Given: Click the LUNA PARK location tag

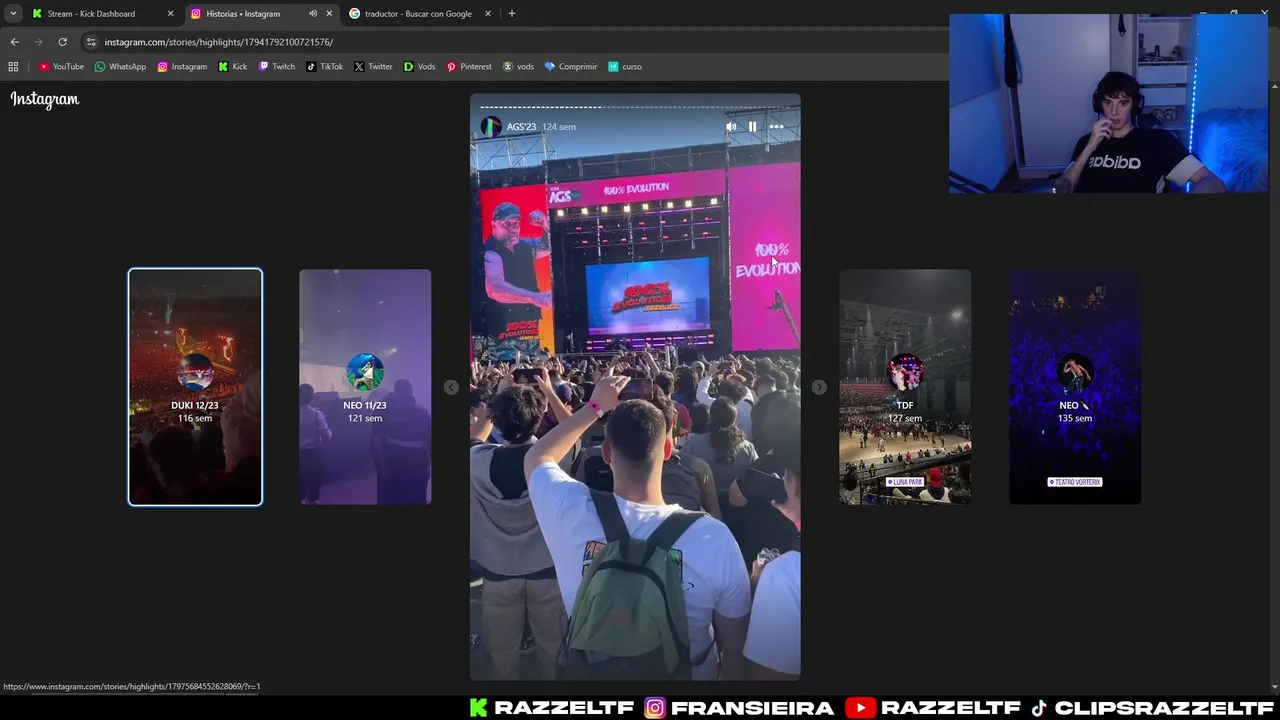Looking at the screenshot, I should tap(905, 482).
